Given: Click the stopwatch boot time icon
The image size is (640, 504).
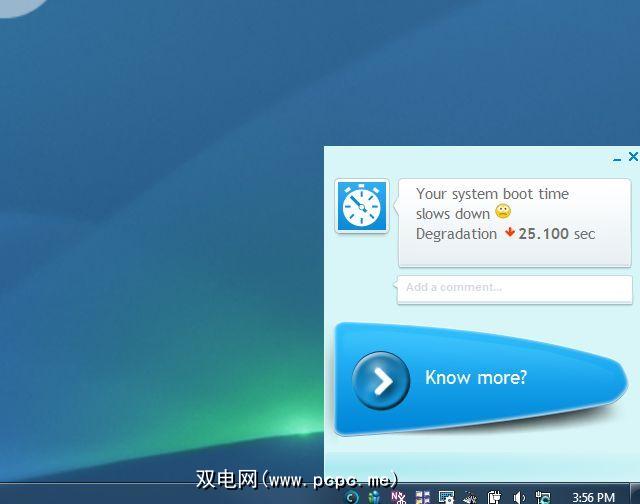Looking at the screenshot, I should coord(362,206).
